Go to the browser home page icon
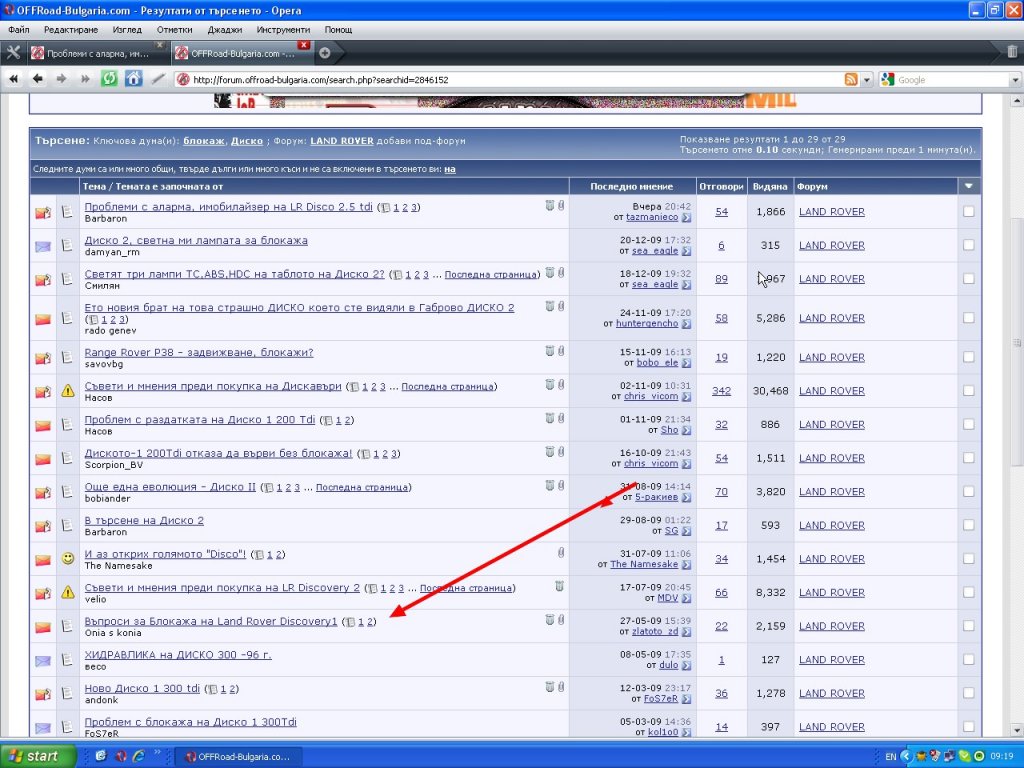The image size is (1024, 768). pyautogui.click(x=133, y=79)
